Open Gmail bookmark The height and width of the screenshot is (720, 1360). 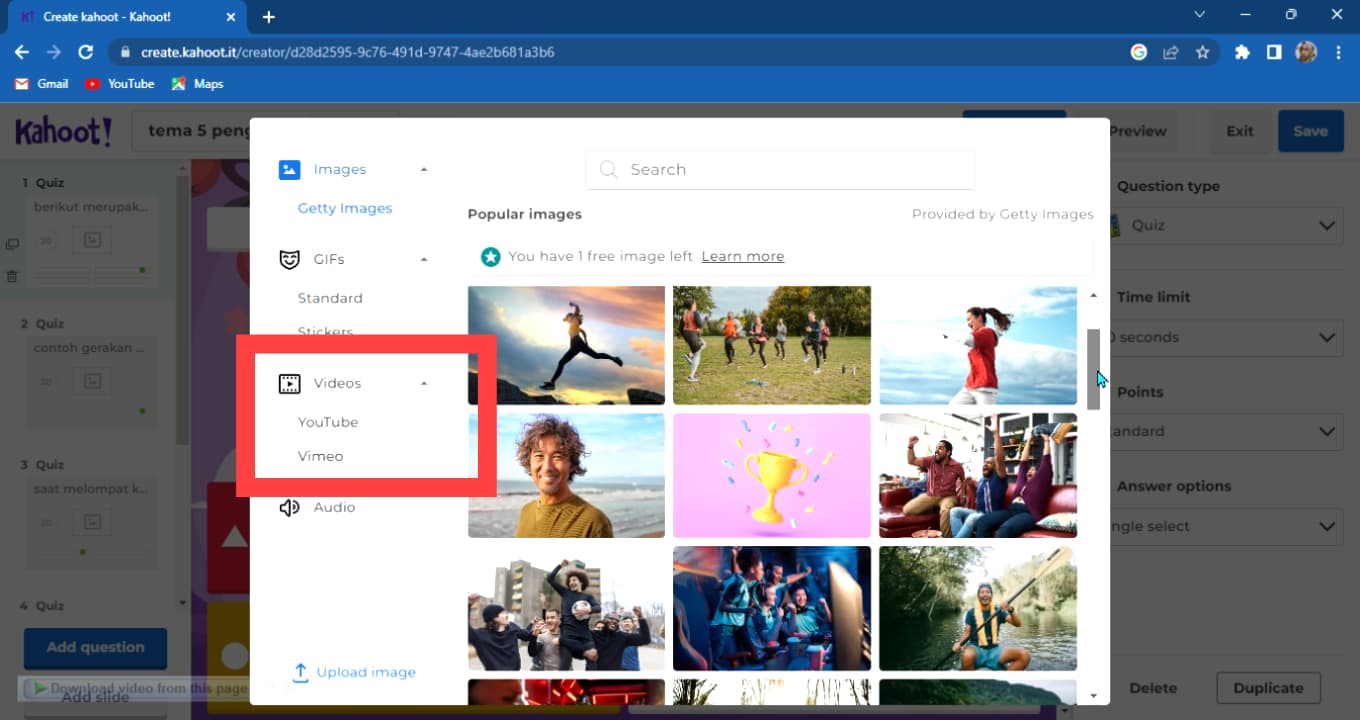click(x=41, y=84)
